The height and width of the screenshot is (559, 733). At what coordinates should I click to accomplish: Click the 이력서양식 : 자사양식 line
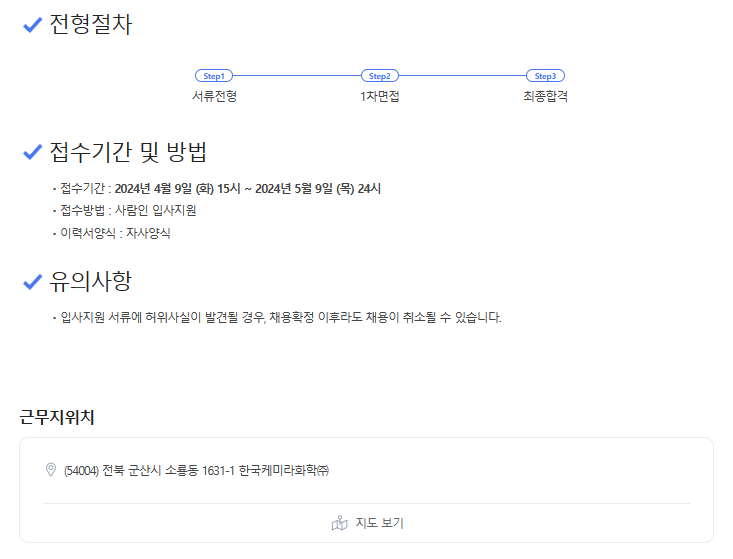[115, 233]
